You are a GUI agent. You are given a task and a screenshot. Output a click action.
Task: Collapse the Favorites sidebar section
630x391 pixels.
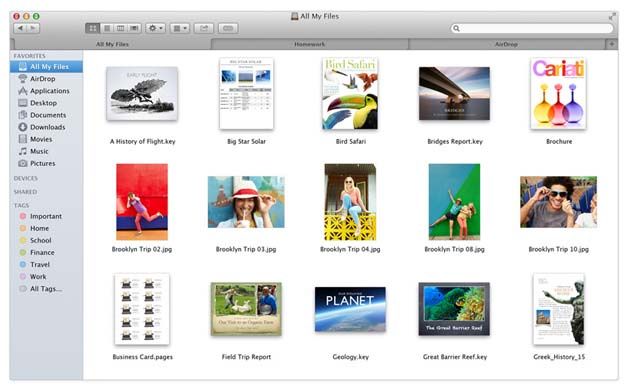(29, 56)
